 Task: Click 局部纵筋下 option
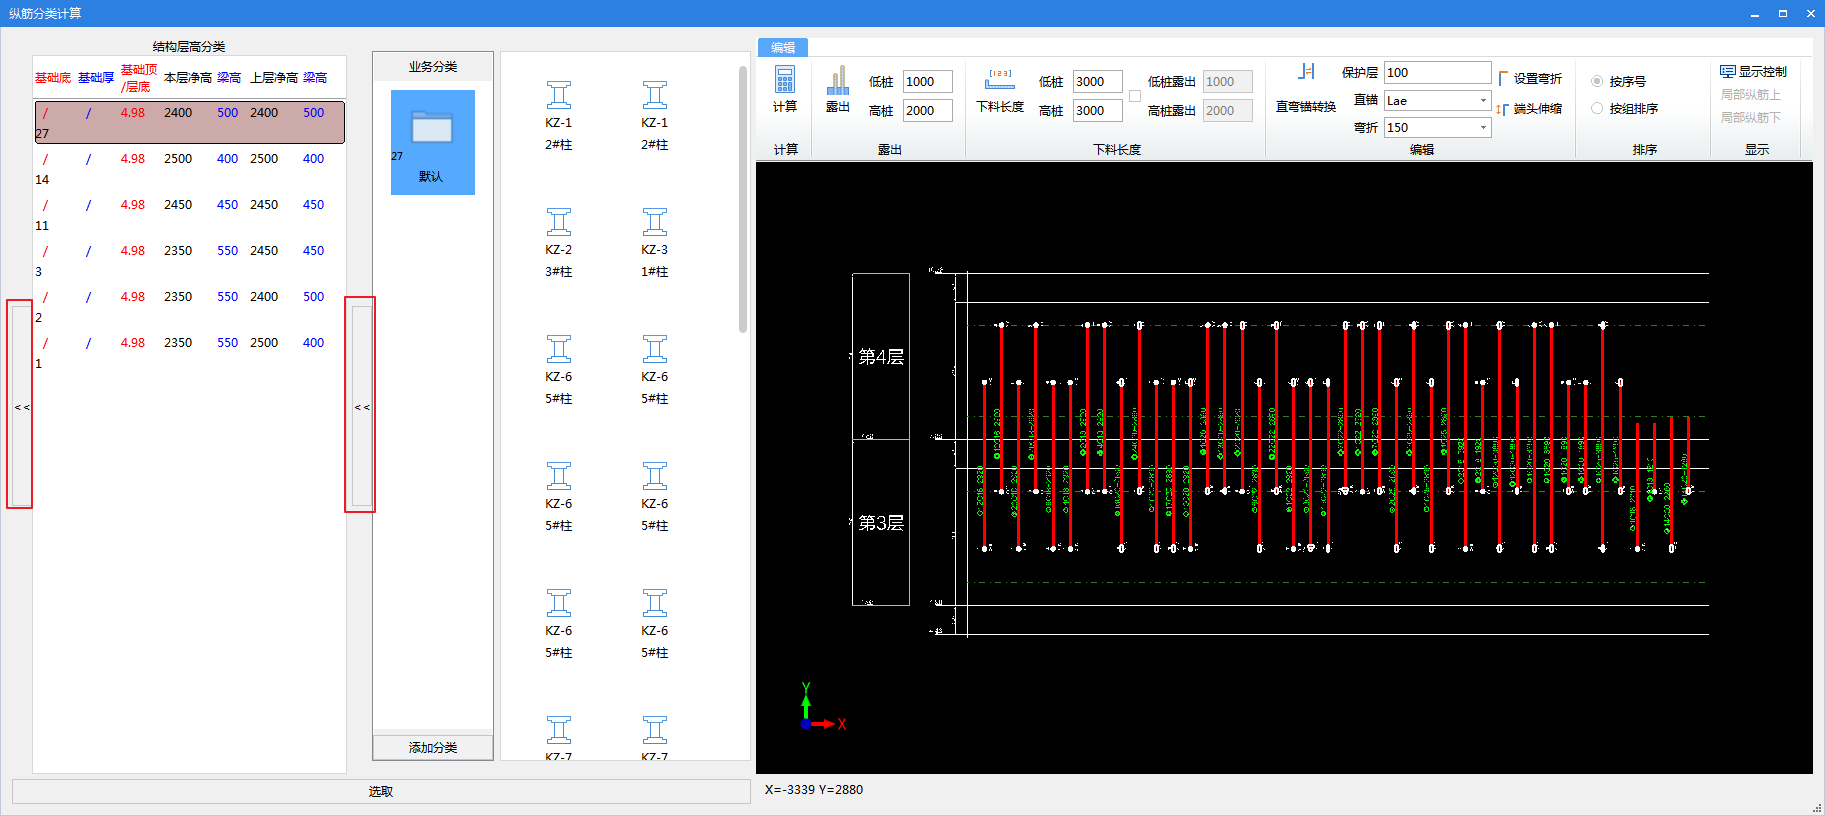click(1750, 118)
